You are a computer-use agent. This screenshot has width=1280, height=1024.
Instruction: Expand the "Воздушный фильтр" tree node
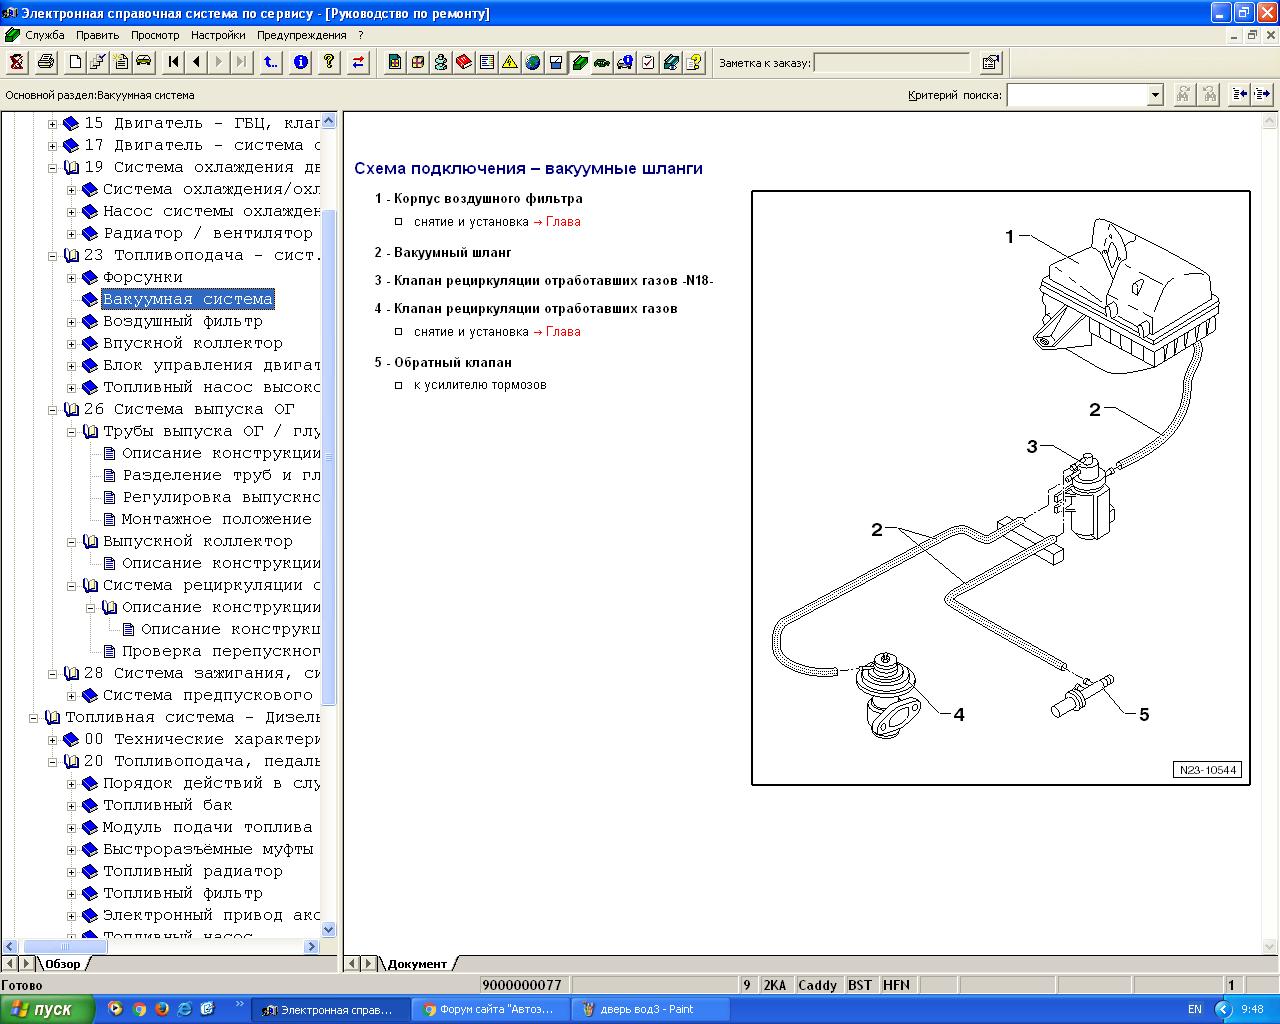71,322
